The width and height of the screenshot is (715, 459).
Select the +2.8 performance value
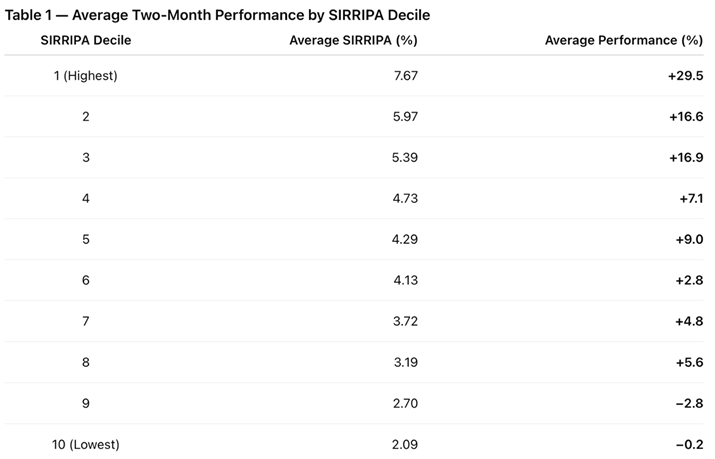(688, 281)
